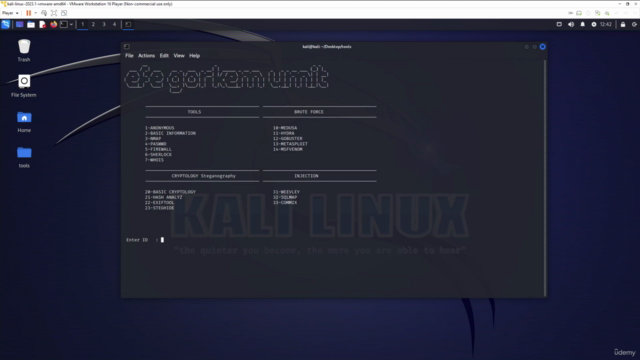This screenshot has width=640, height=360.
Task: Click the terminal window menu icon in titlebar
Action: point(127,47)
